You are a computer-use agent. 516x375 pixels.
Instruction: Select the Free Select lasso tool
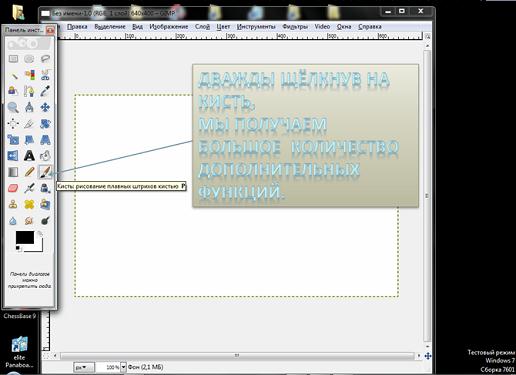[x=45, y=59]
